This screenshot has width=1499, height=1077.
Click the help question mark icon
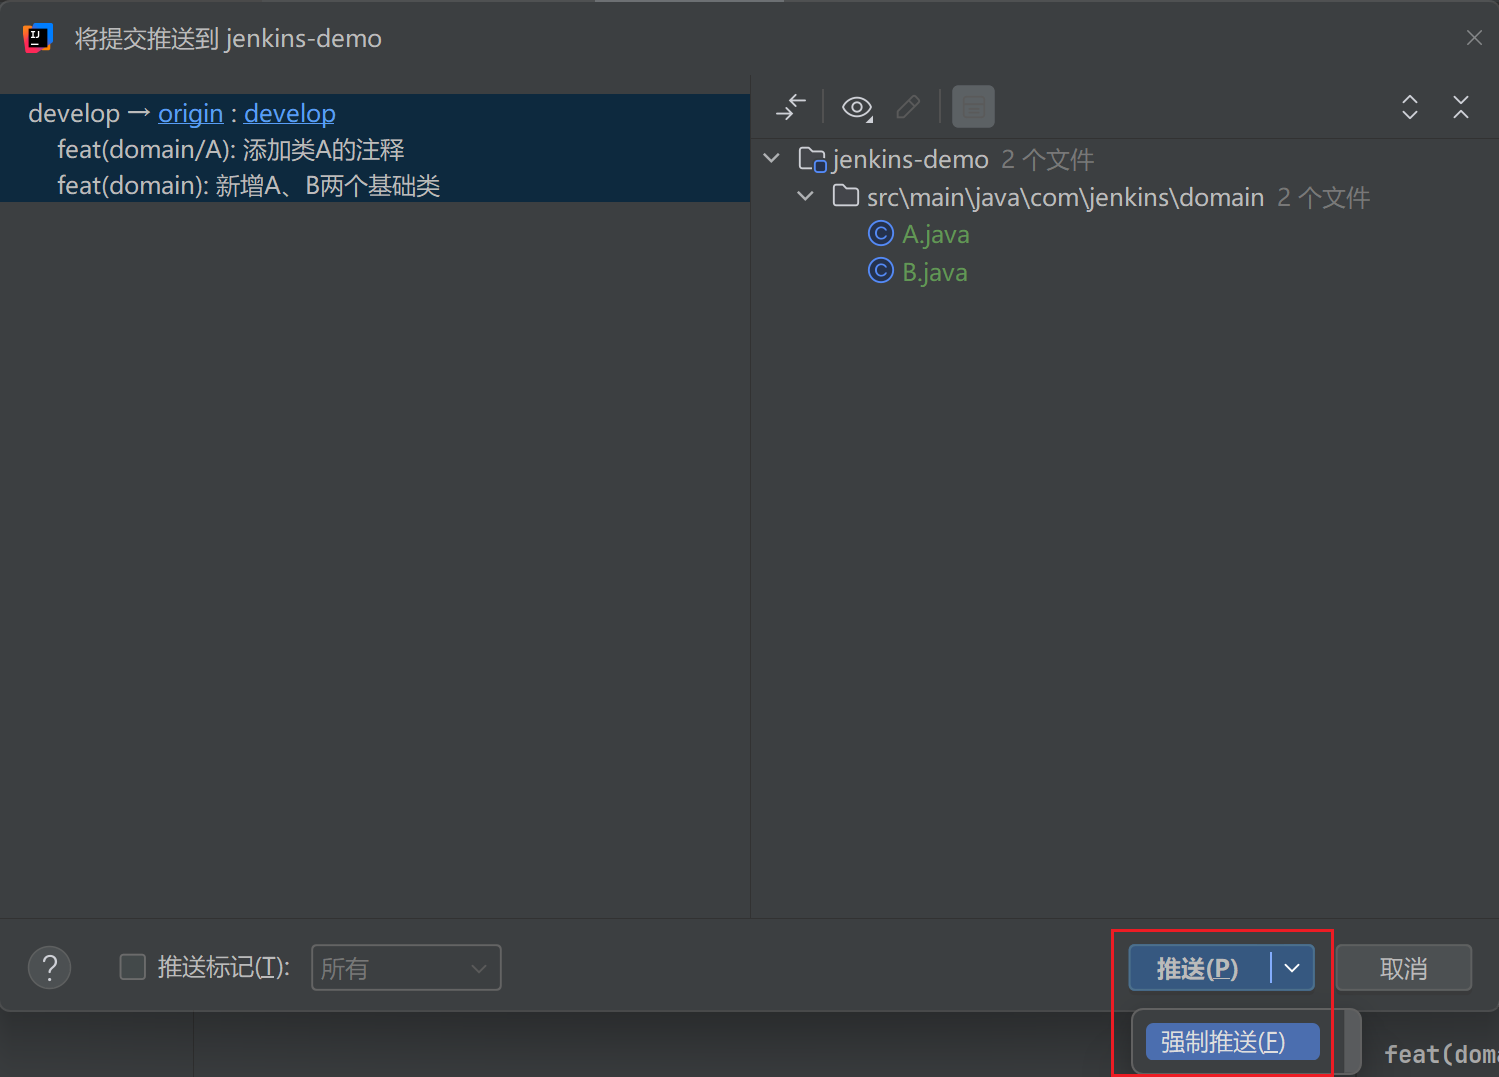click(49, 967)
